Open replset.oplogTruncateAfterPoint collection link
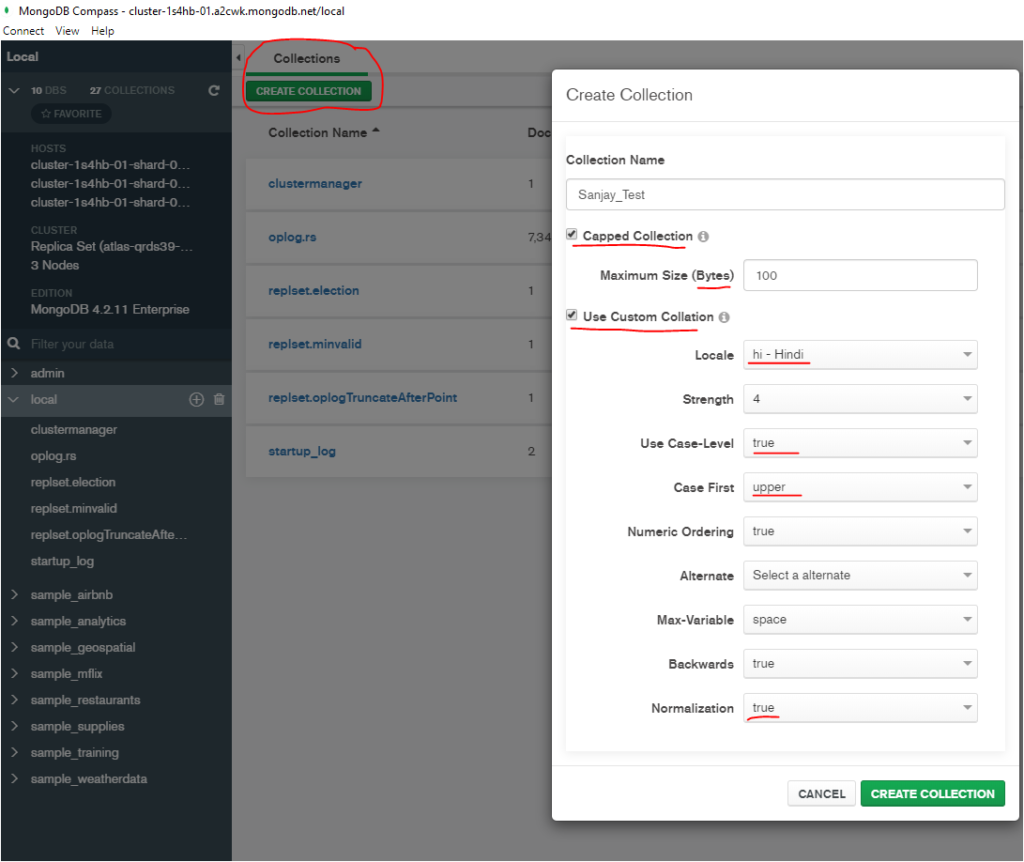 click(362, 398)
